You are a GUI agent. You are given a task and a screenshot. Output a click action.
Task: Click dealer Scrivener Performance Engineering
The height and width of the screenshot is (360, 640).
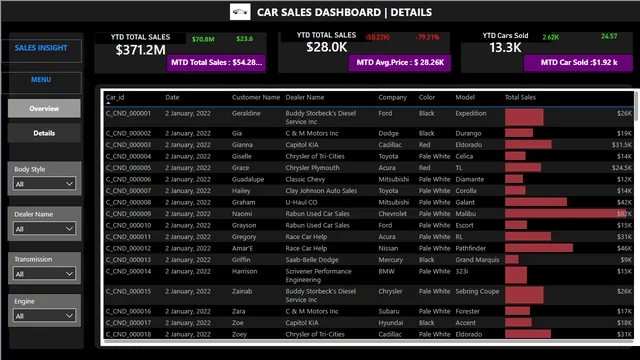pyautogui.click(x=318, y=276)
